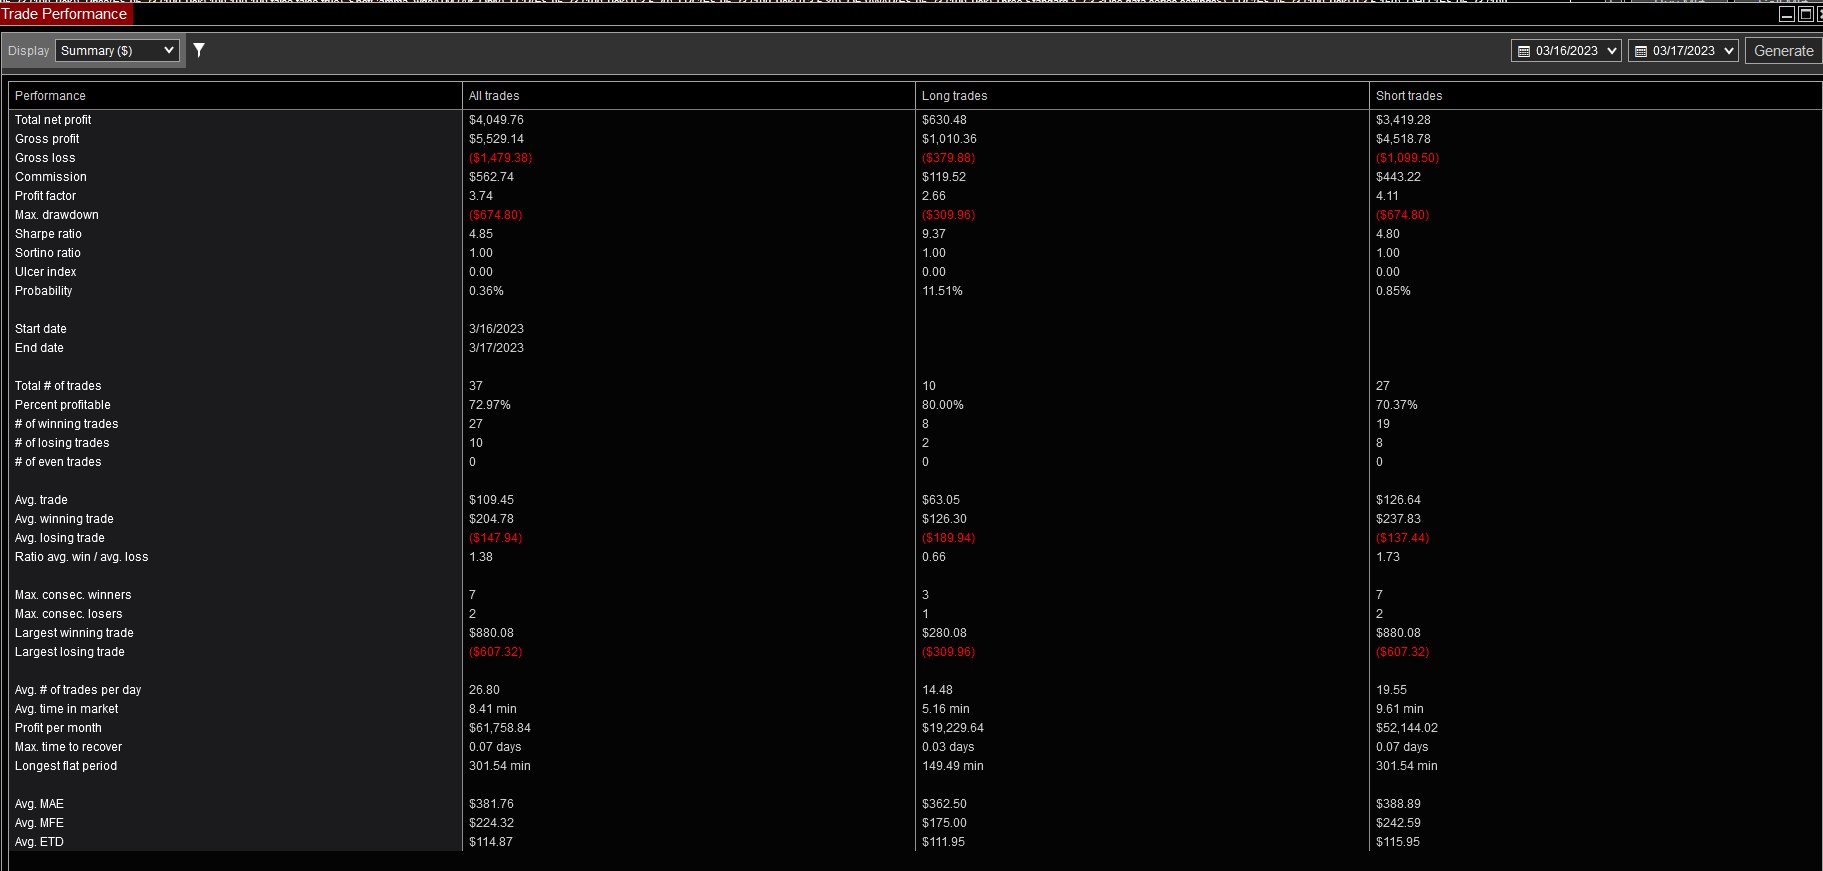Select the Avg. losing trade label
The image size is (1823, 871).
point(60,538)
